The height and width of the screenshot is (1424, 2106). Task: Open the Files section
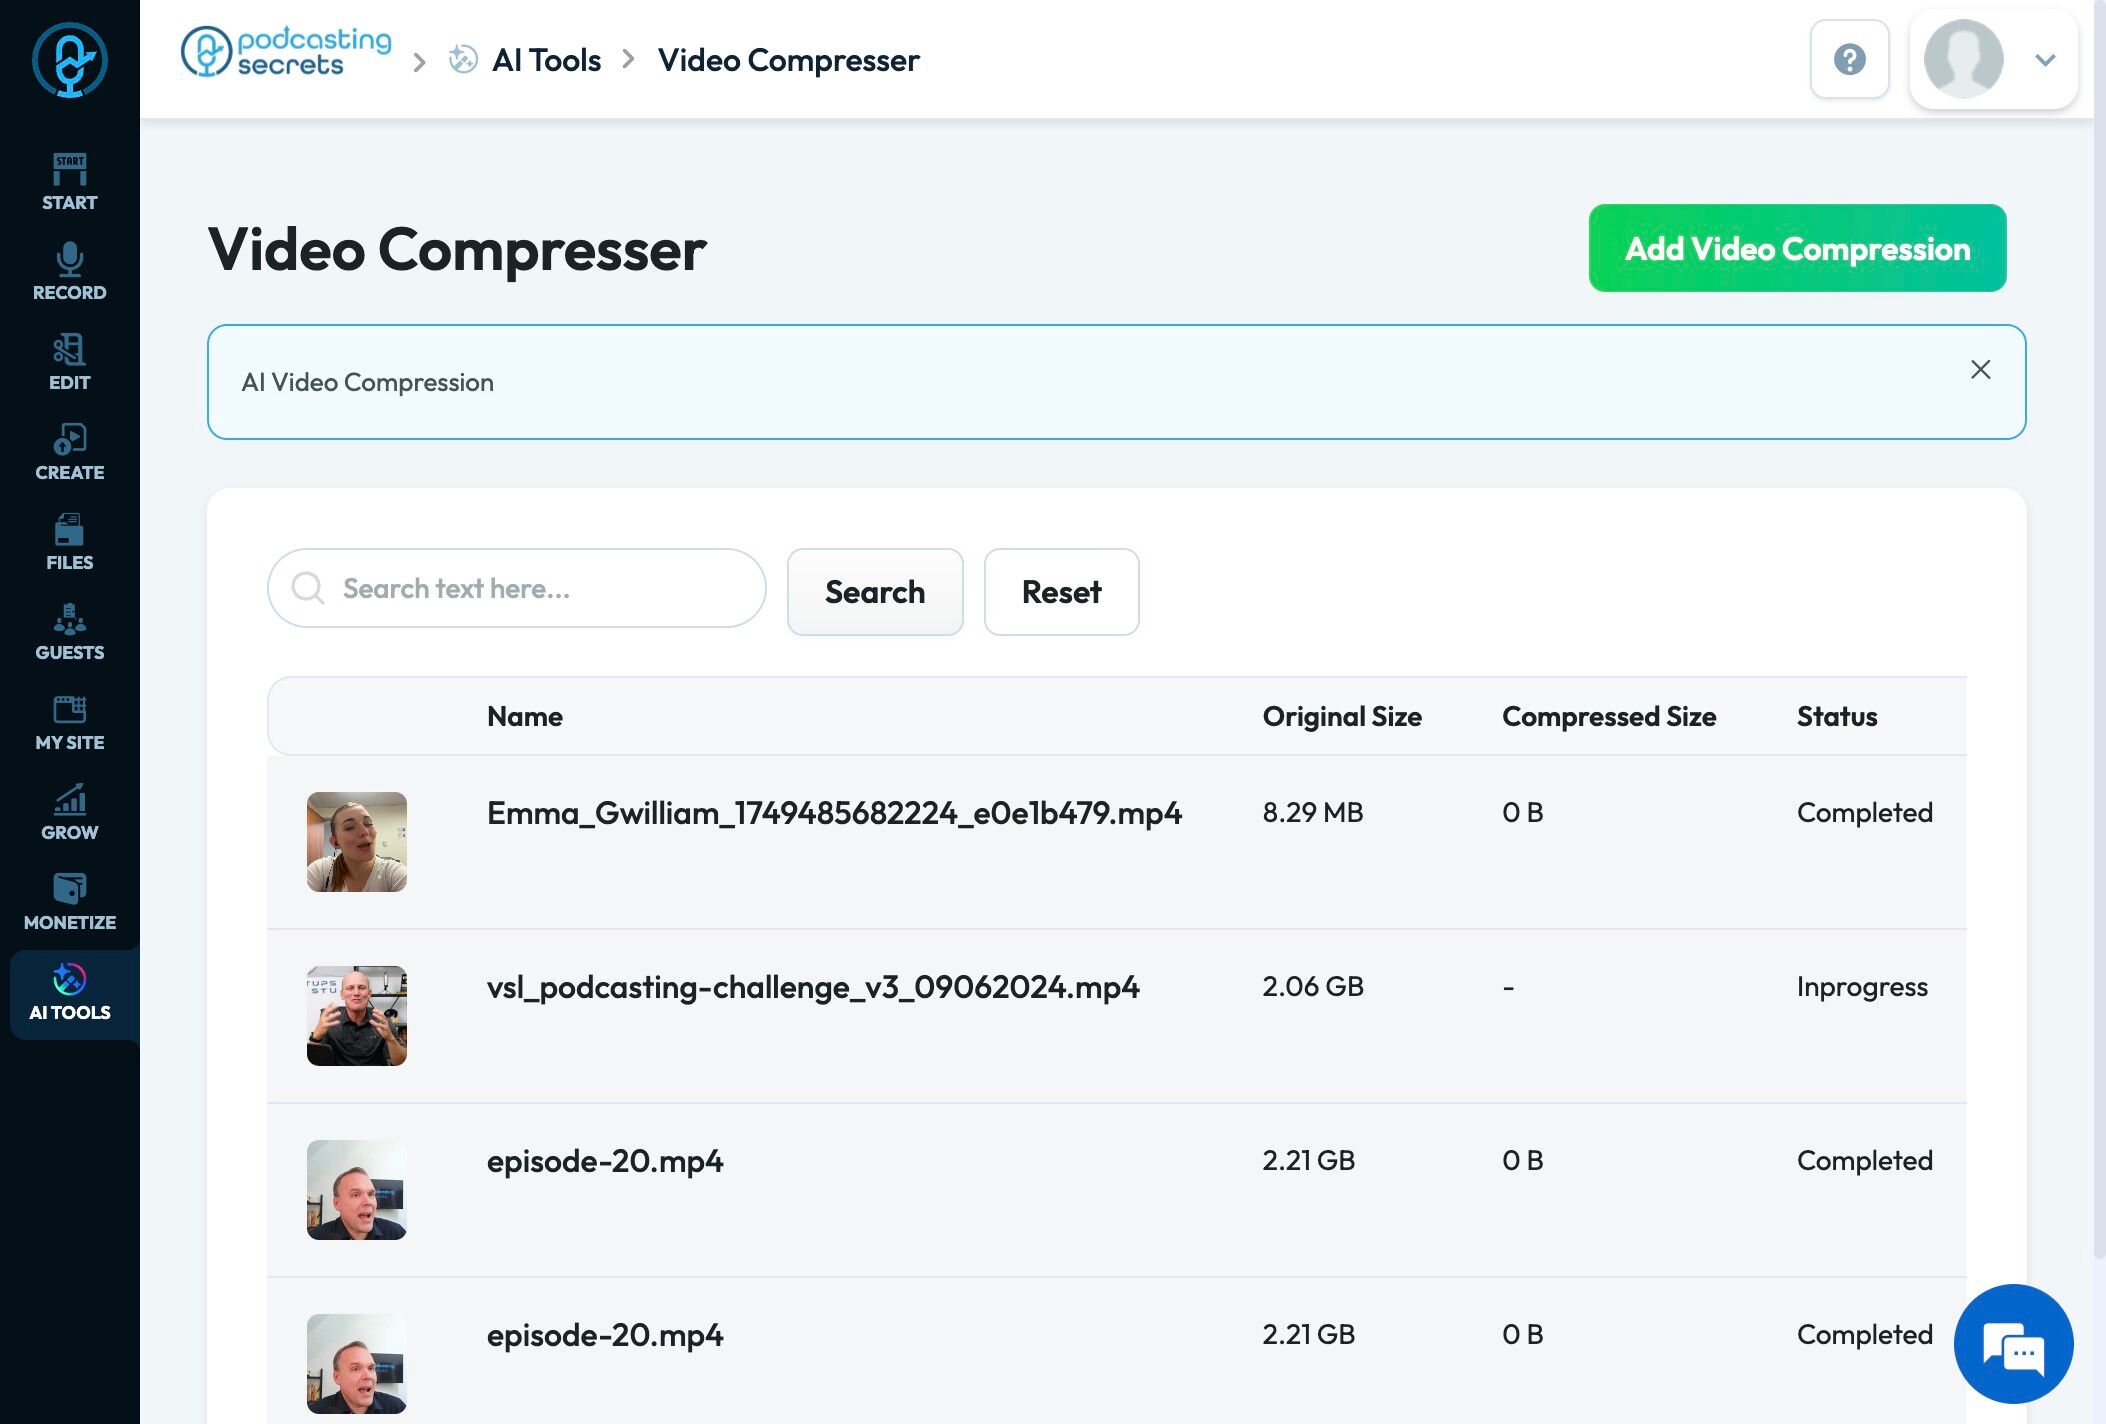(x=69, y=541)
